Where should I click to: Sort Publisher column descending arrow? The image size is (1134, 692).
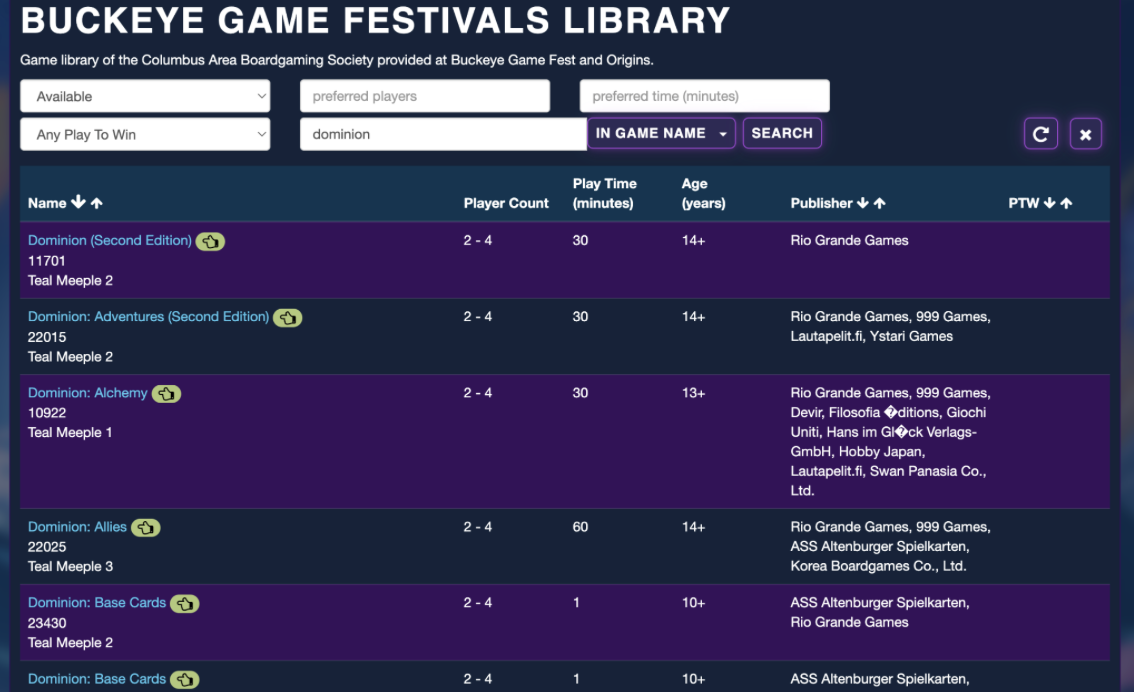[863, 203]
